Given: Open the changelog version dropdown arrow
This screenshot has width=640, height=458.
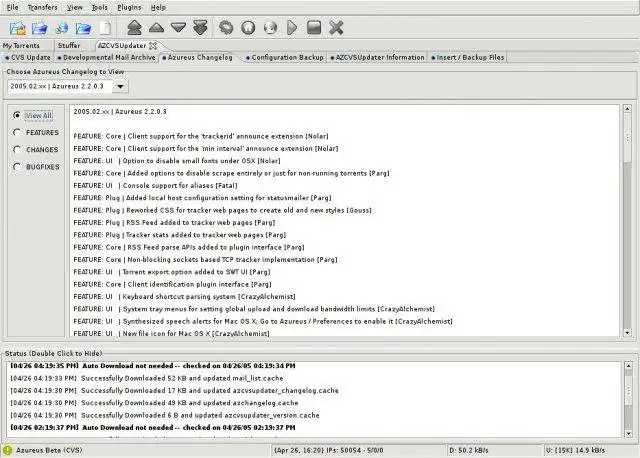Looking at the screenshot, I should tap(120, 87).
